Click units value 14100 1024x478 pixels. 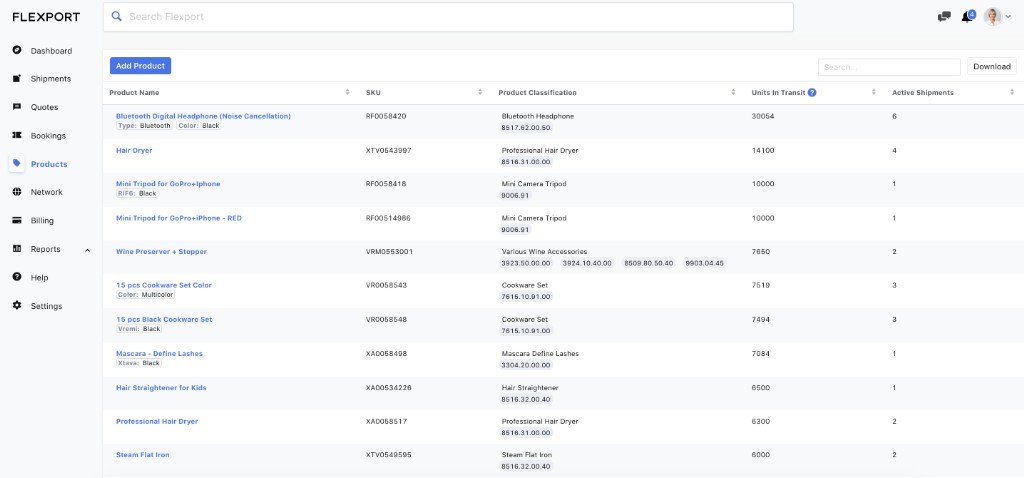pyautogui.click(x=763, y=150)
